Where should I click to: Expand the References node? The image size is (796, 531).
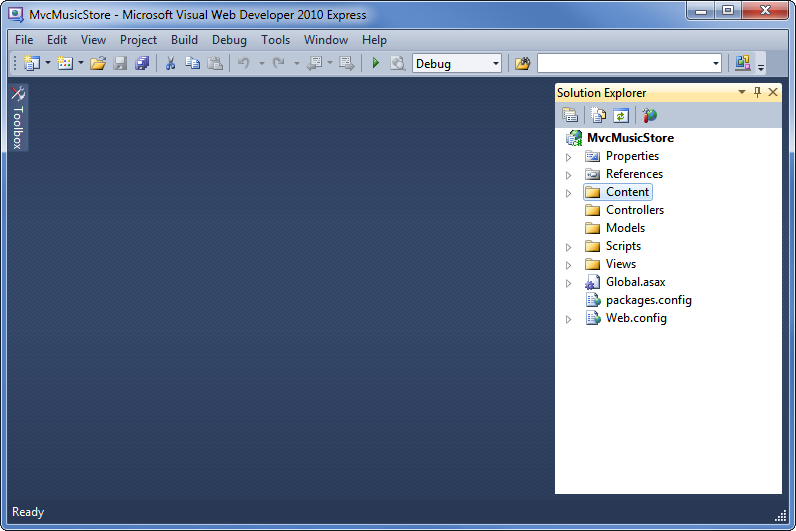coord(569,174)
